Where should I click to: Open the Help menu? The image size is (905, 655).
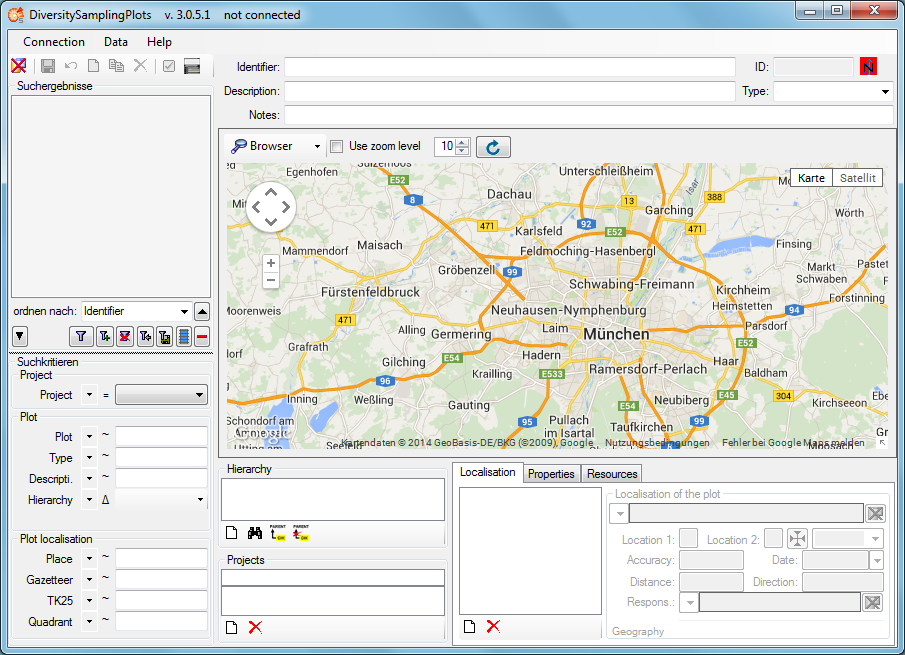[159, 42]
